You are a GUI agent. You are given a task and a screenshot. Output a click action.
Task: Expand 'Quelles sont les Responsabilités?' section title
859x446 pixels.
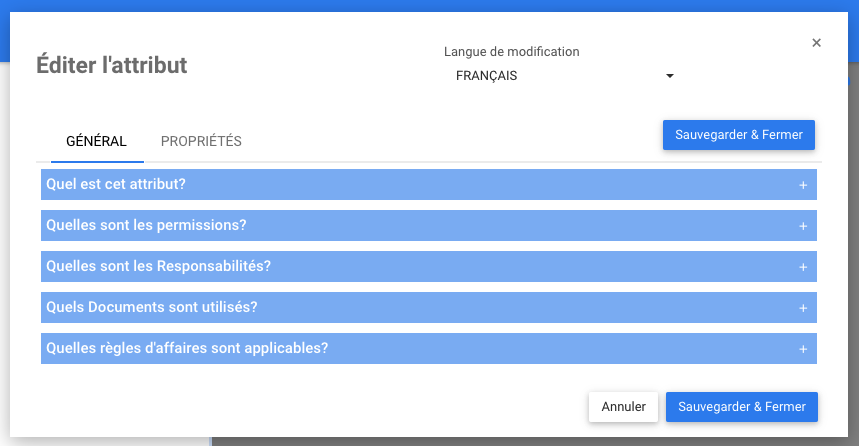click(158, 266)
